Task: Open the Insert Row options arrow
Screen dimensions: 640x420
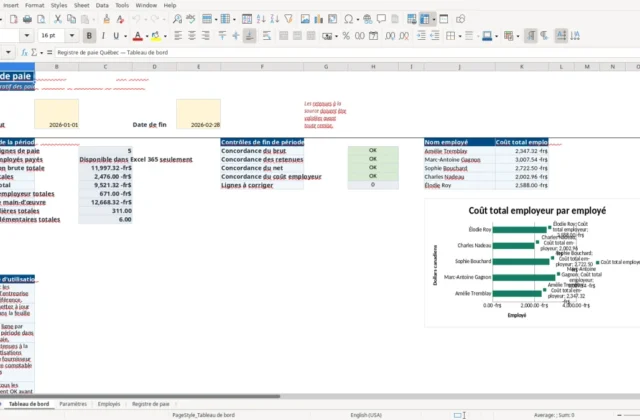Action: (x=216, y=19)
